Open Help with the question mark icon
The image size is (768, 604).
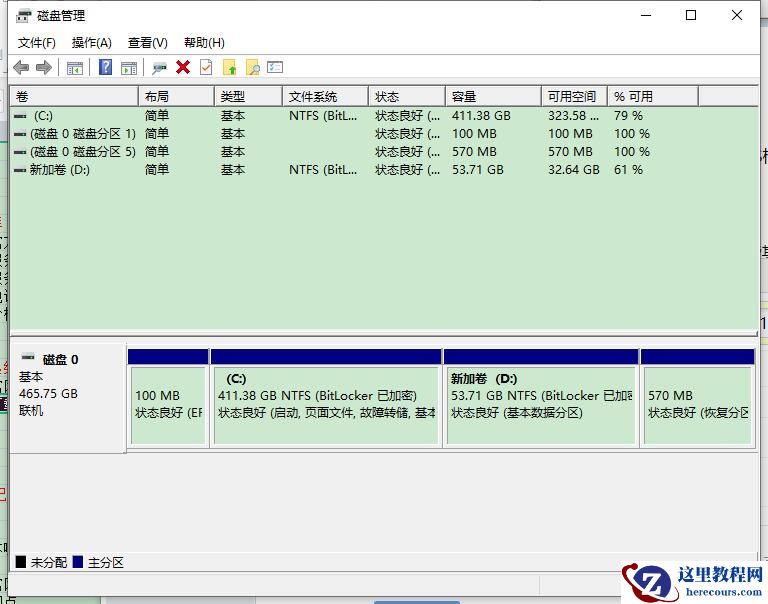[105, 67]
